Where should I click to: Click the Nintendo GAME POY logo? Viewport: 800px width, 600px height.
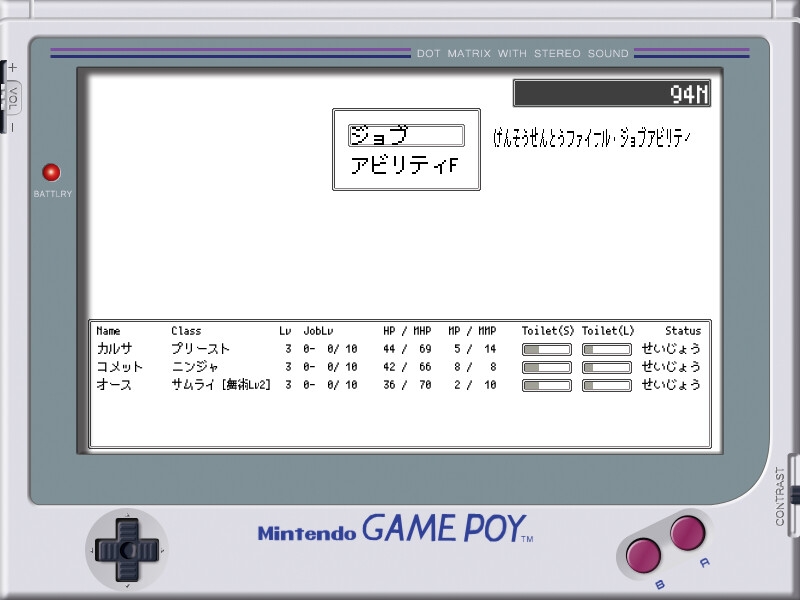coord(395,529)
